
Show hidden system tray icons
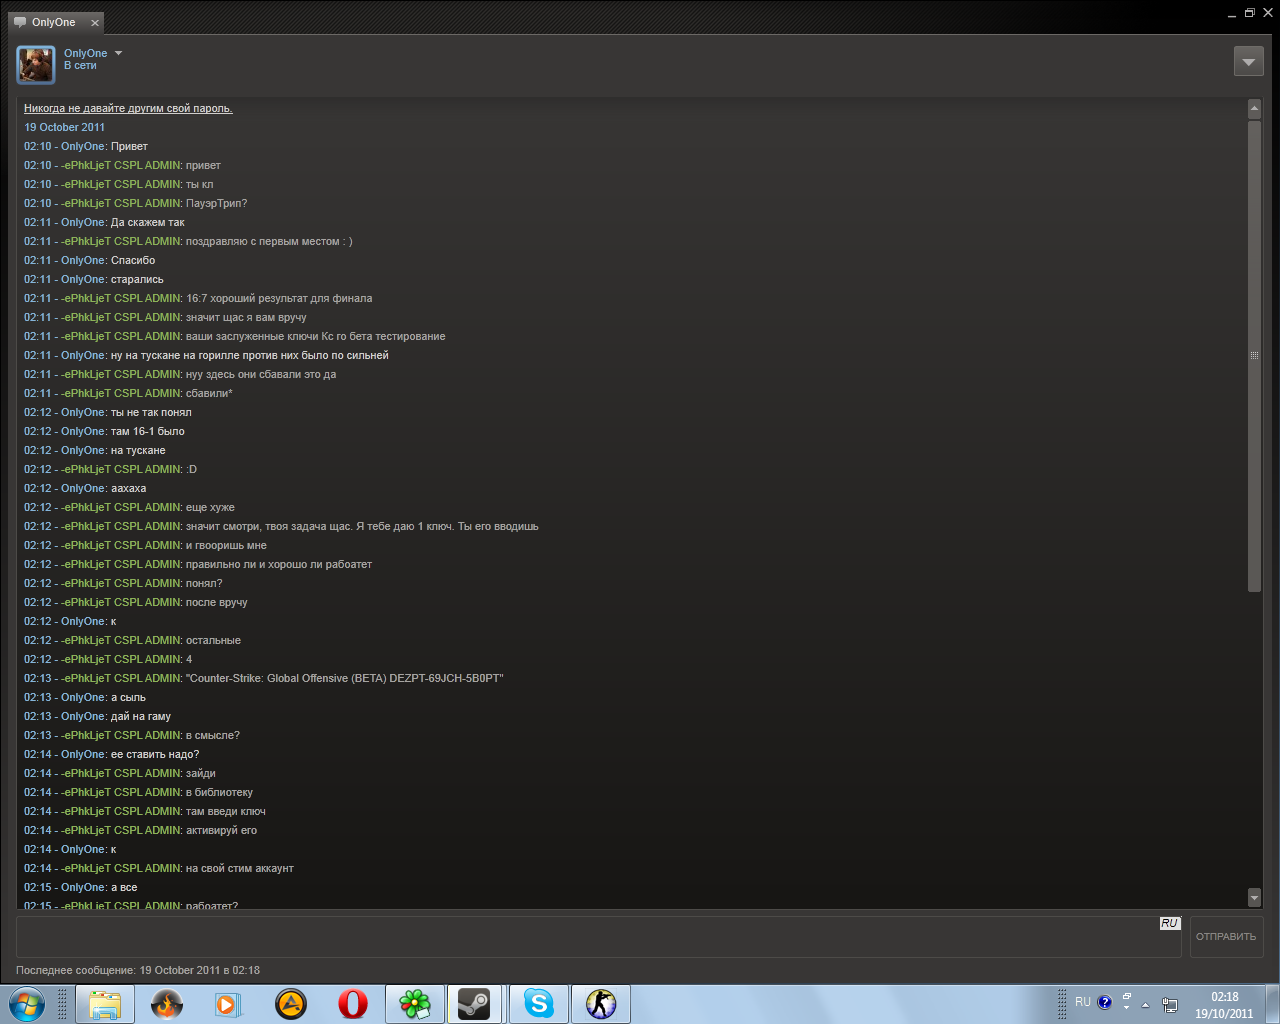pyautogui.click(x=1145, y=1004)
